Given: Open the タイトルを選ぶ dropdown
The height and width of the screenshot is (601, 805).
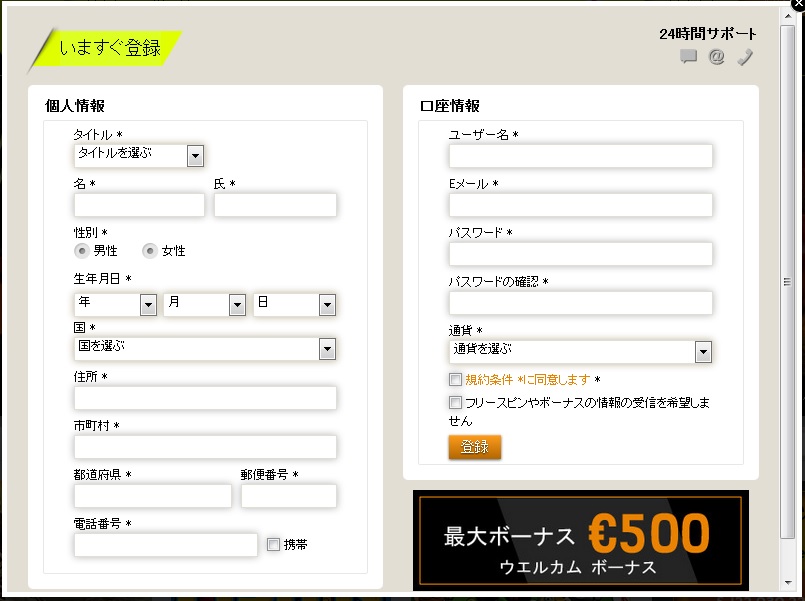Looking at the screenshot, I should [x=139, y=156].
